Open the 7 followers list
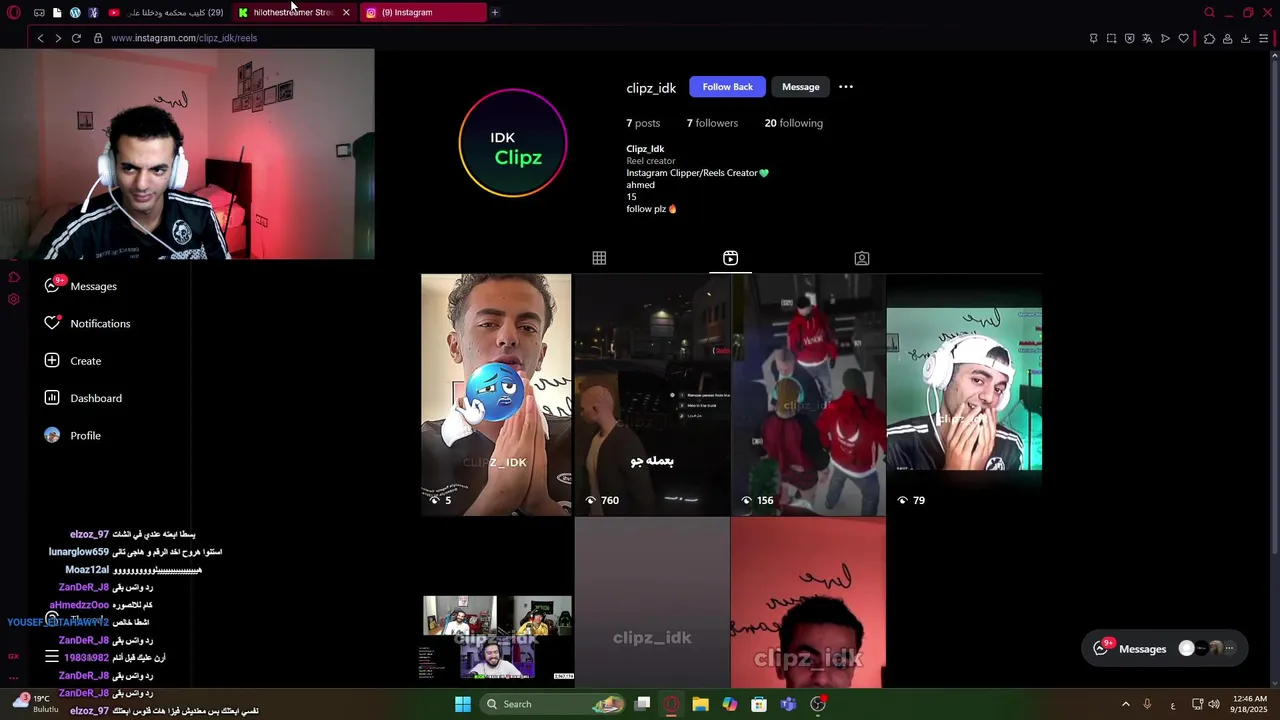 tap(712, 123)
